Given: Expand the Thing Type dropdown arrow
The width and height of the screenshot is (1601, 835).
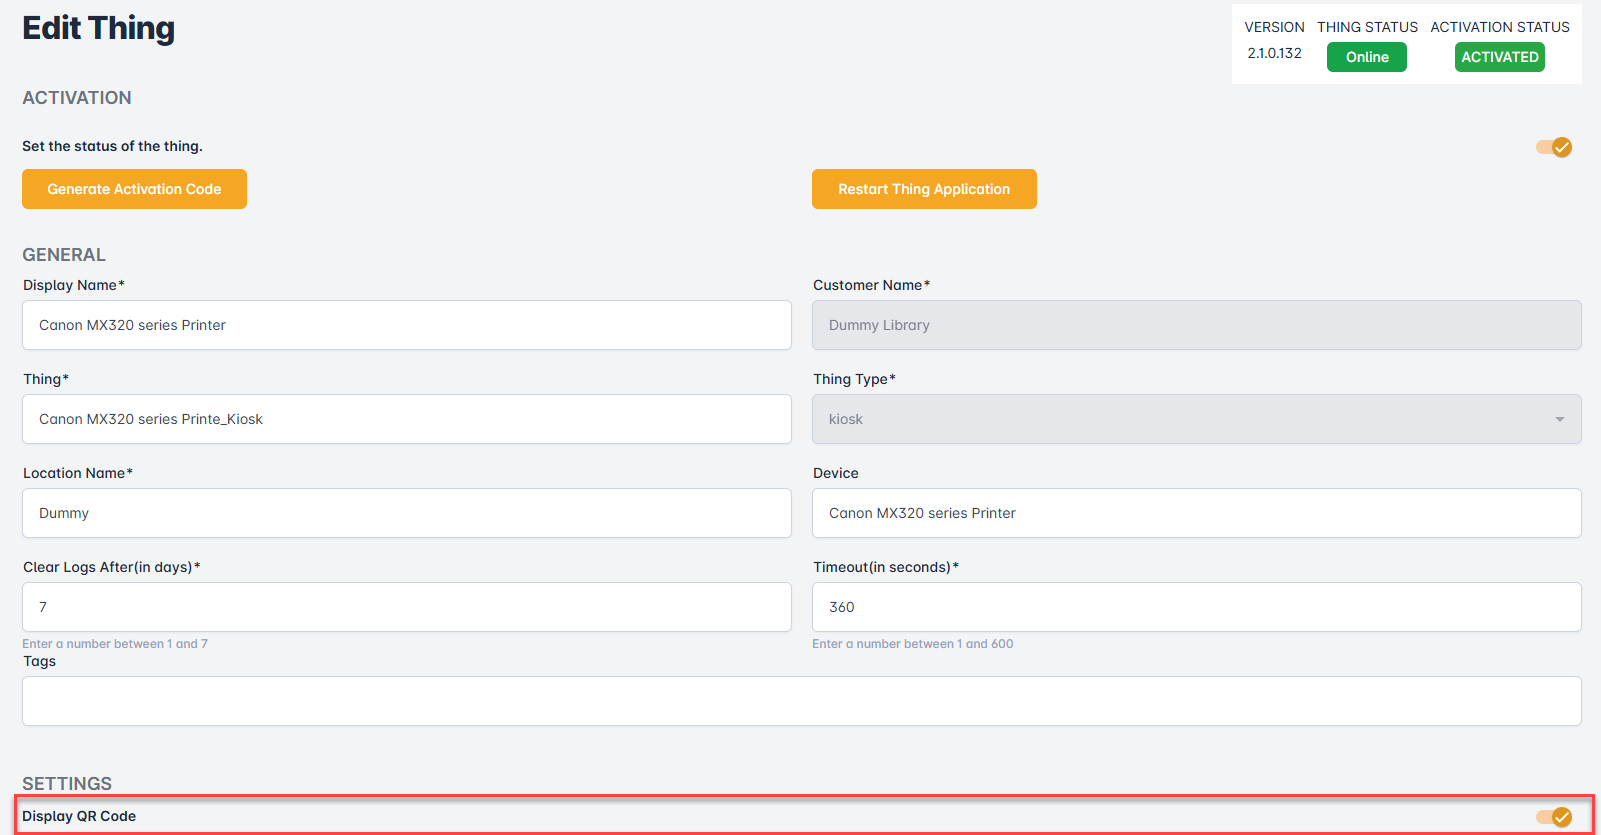Looking at the screenshot, I should [x=1559, y=419].
